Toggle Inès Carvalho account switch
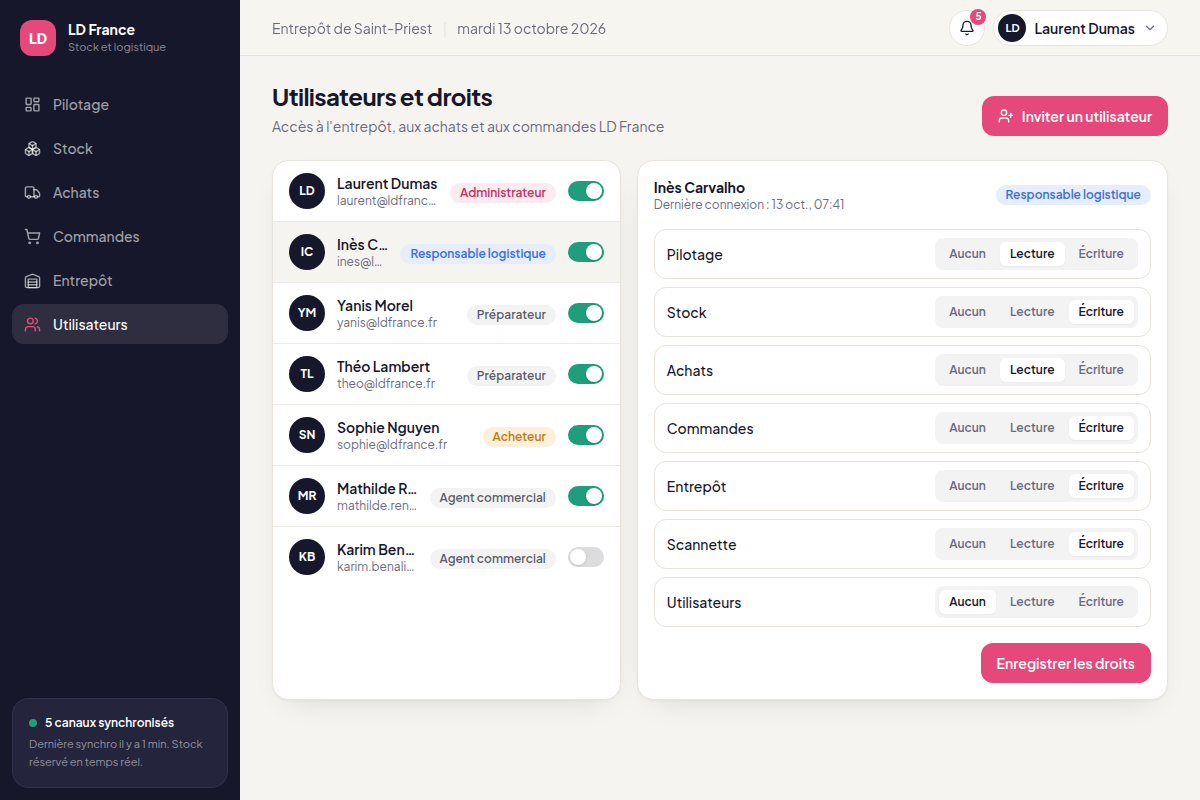The image size is (1200, 800). coord(586,252)
